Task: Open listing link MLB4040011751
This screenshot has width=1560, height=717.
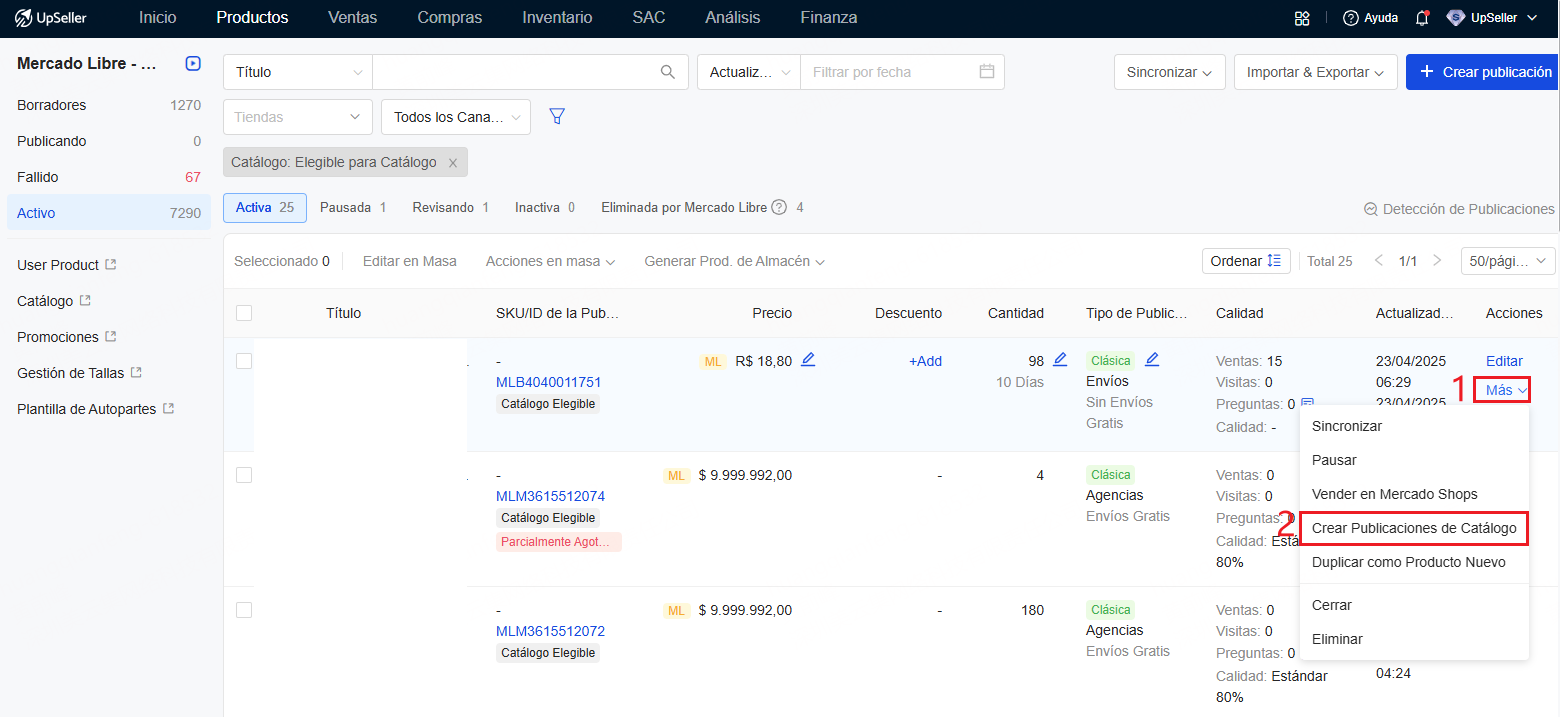Action: 549,382
